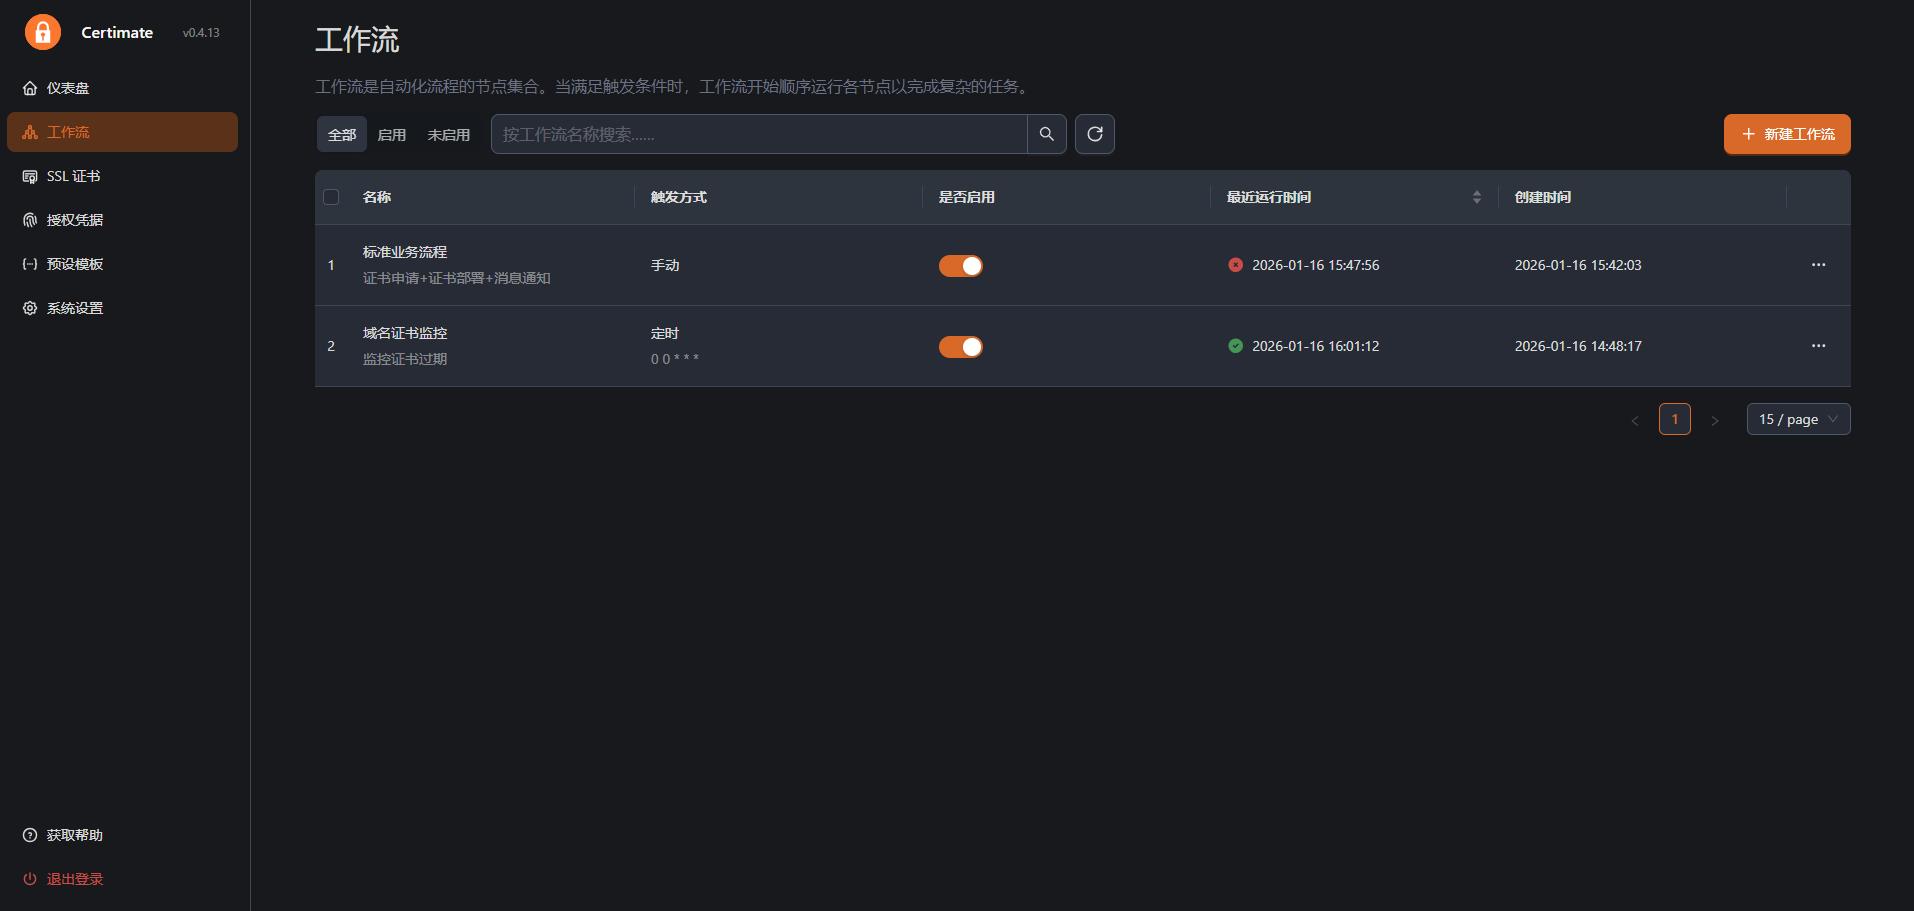Viewport: 1914px width, 911px height.
Task: Click the v0.4.13 version label
Action: click(201, 33)
